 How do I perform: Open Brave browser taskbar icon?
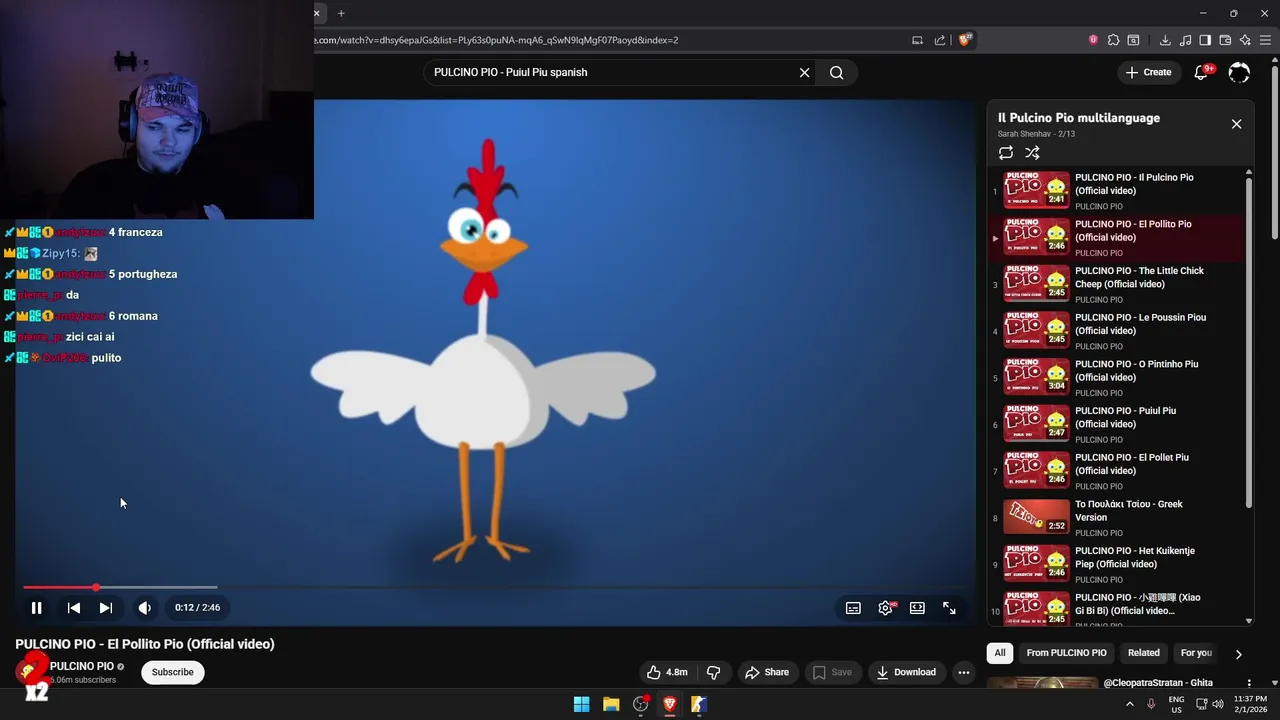670,704
